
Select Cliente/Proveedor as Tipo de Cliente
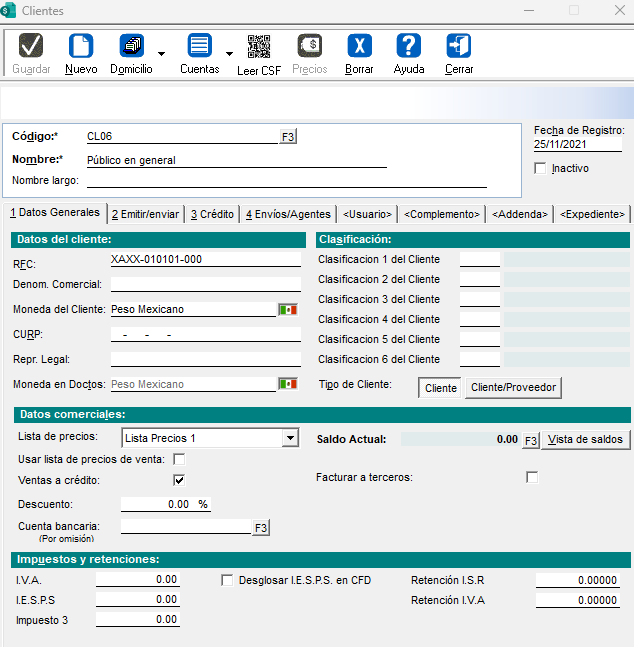point(513,387)
